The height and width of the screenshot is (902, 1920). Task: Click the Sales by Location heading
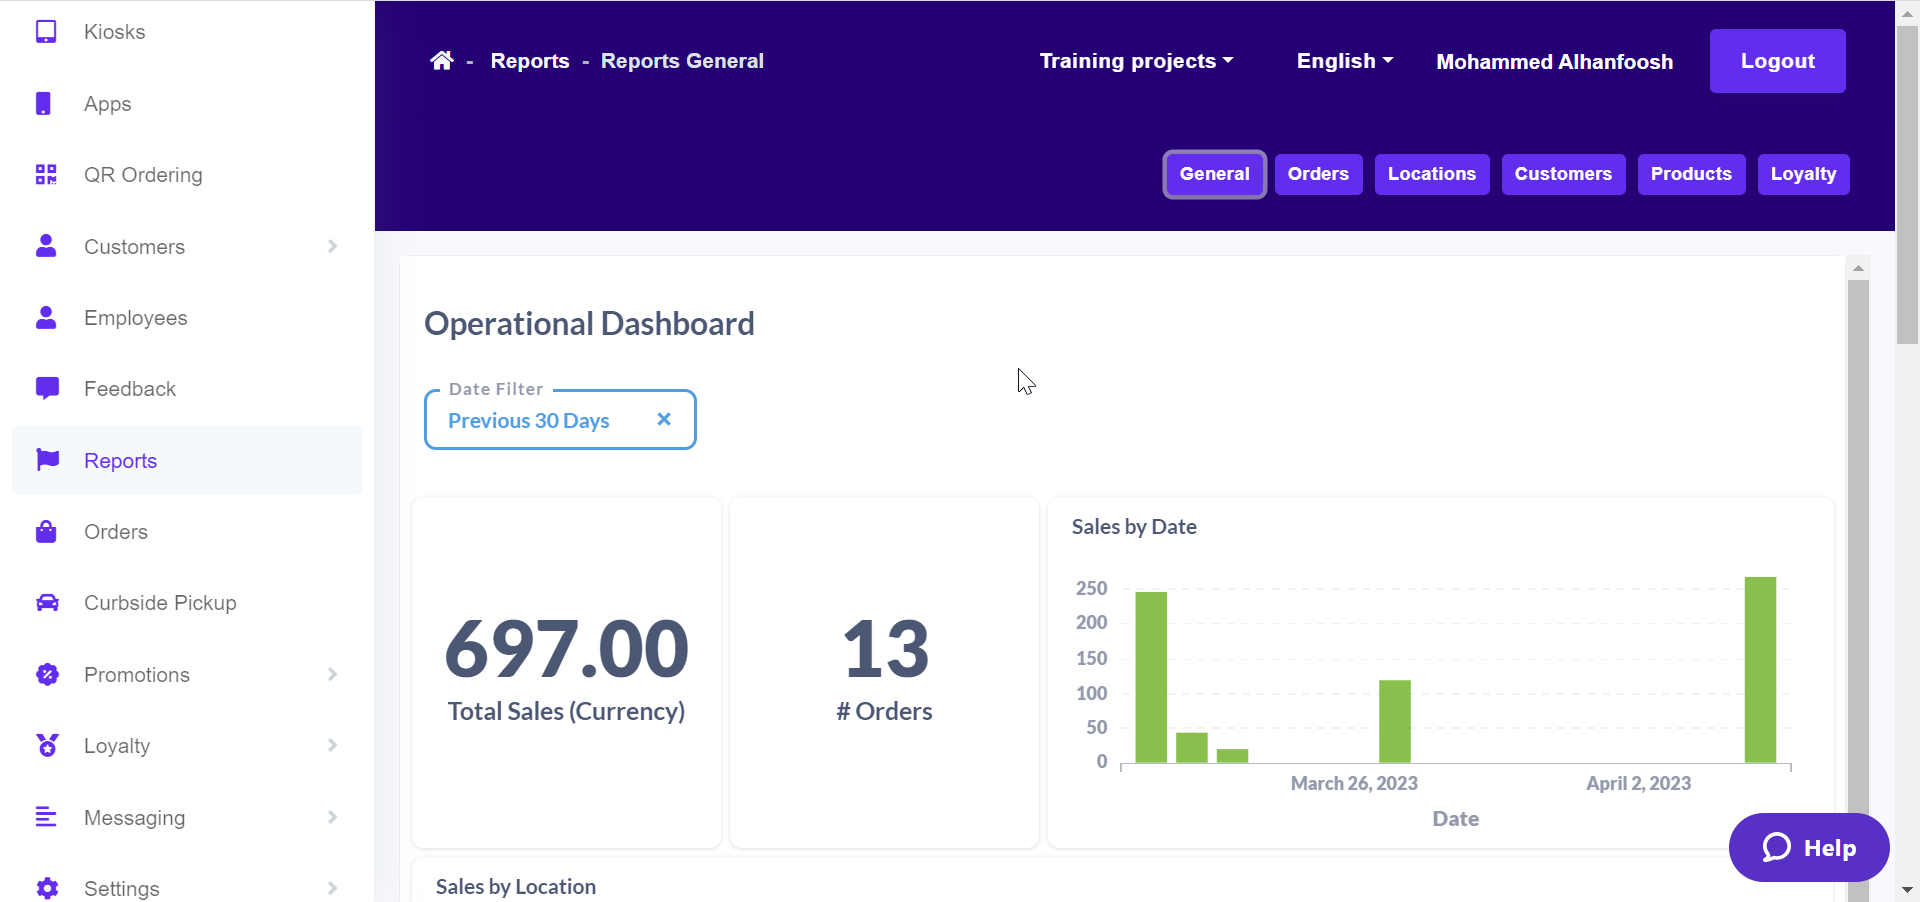click(x=515, y=887)
